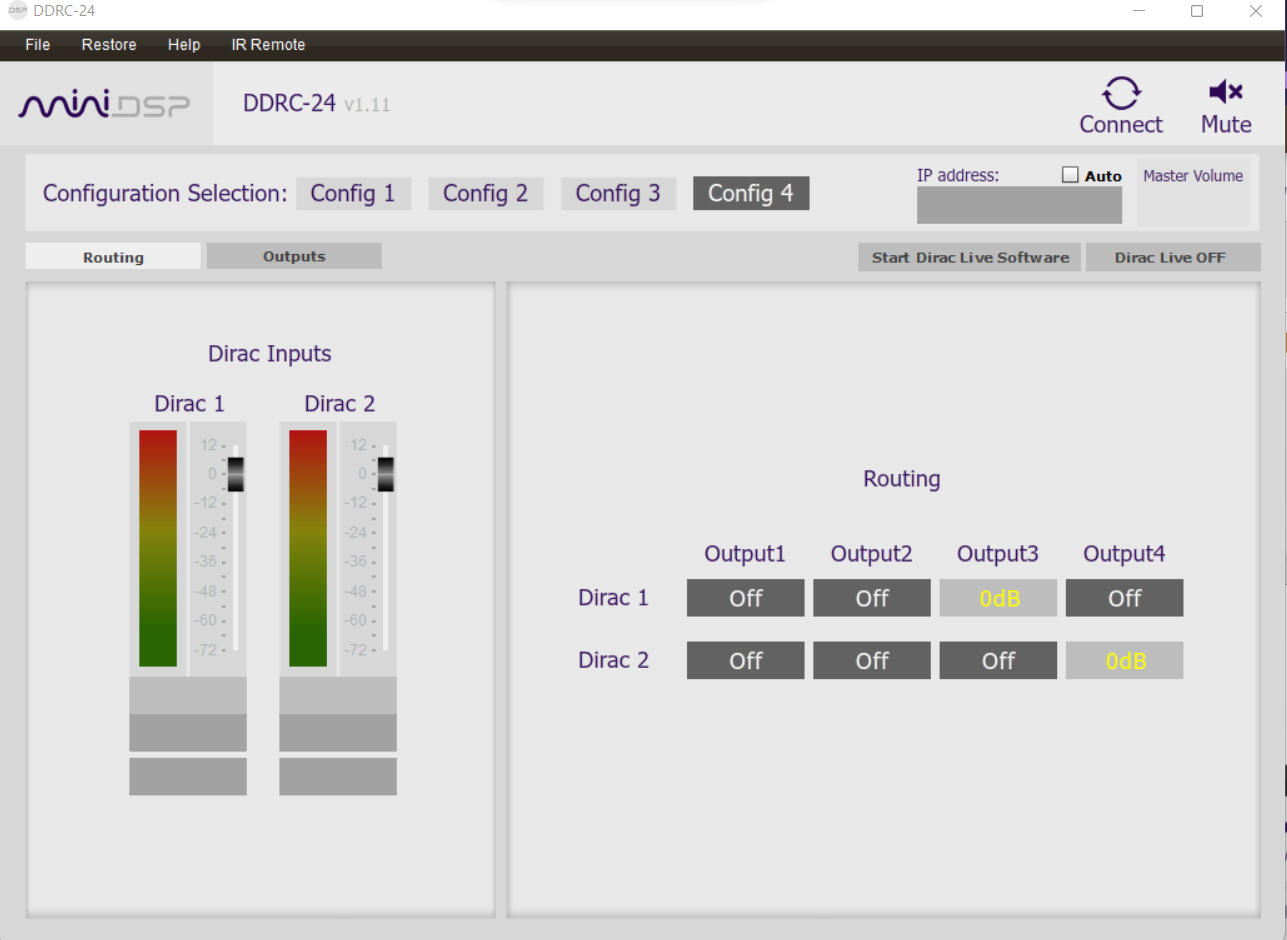Click the Output2 column header
The height and width of the screenshot is (940, 1287).
(872, 553)
